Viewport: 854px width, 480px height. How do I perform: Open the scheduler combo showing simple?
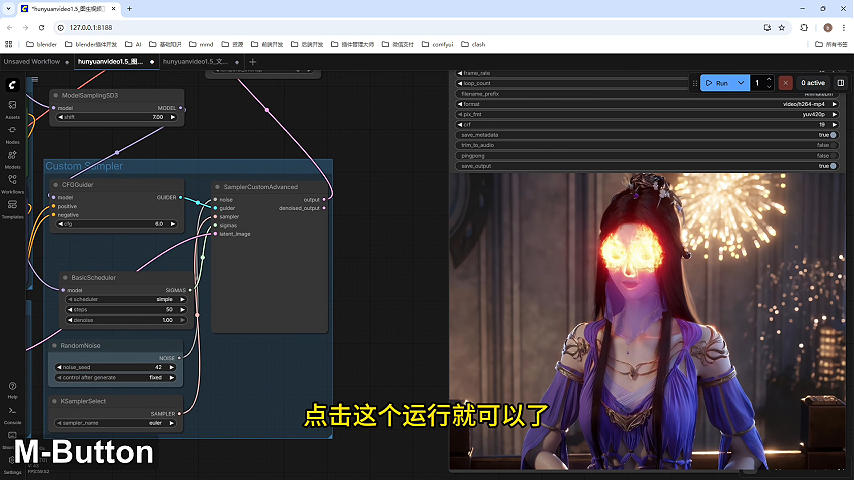[126, 299]
